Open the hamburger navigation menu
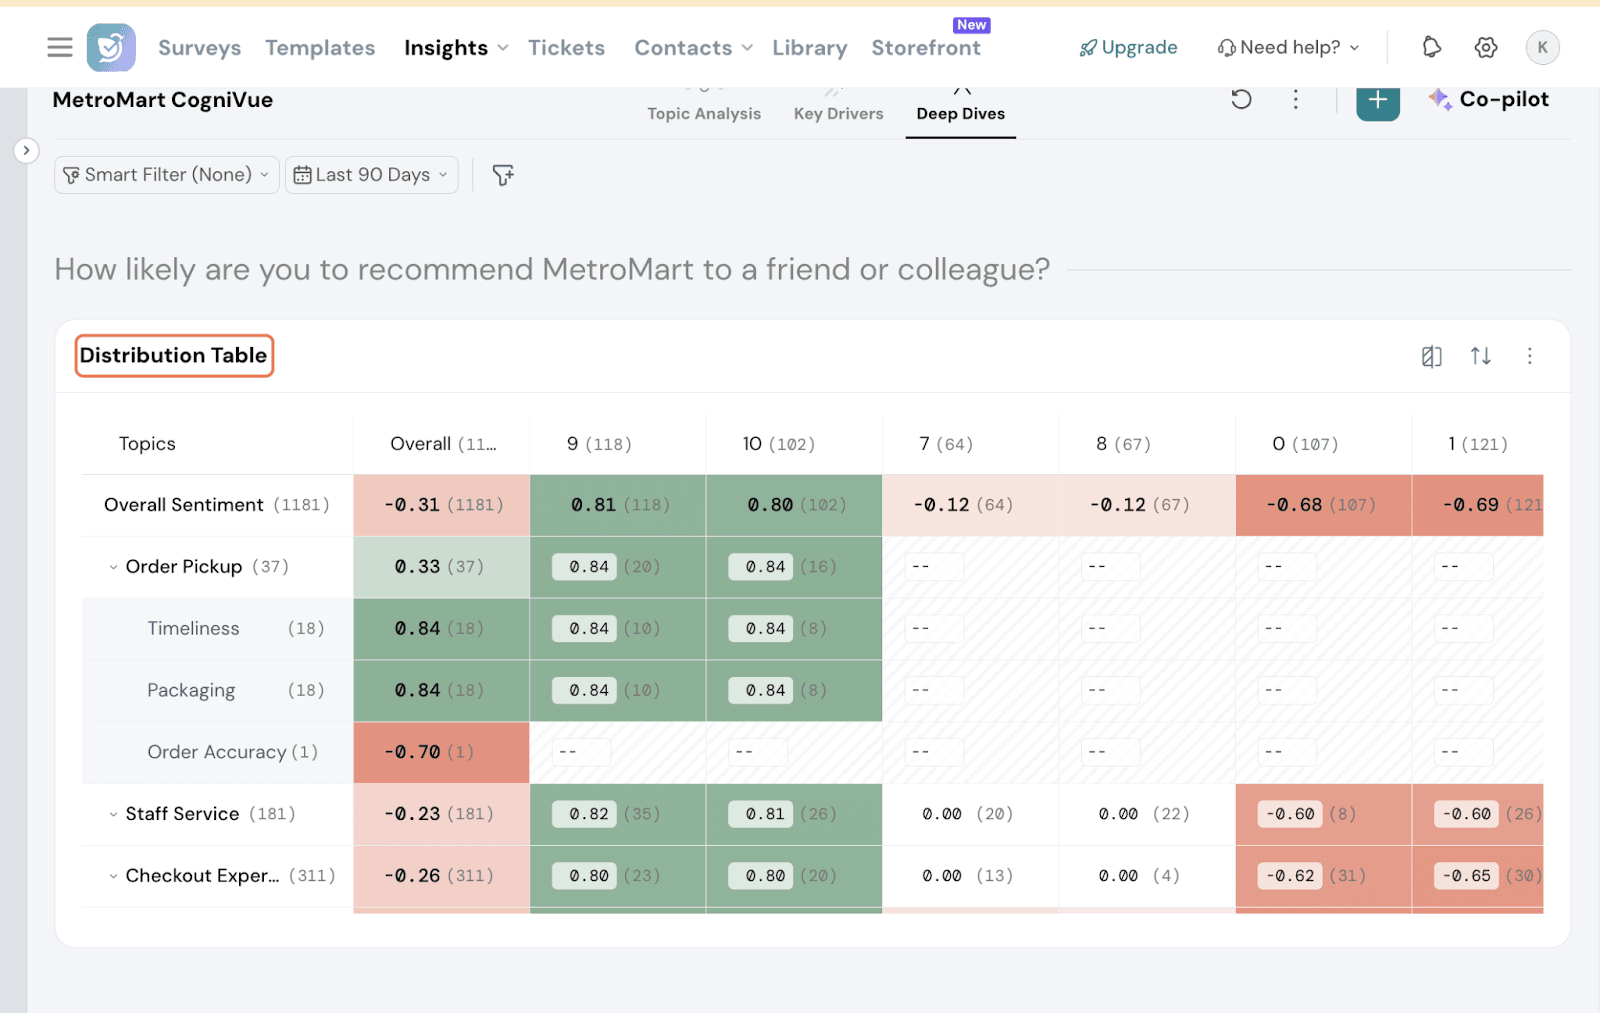1600x1013 pixels. pyautogui.click(x=60, y=47)
